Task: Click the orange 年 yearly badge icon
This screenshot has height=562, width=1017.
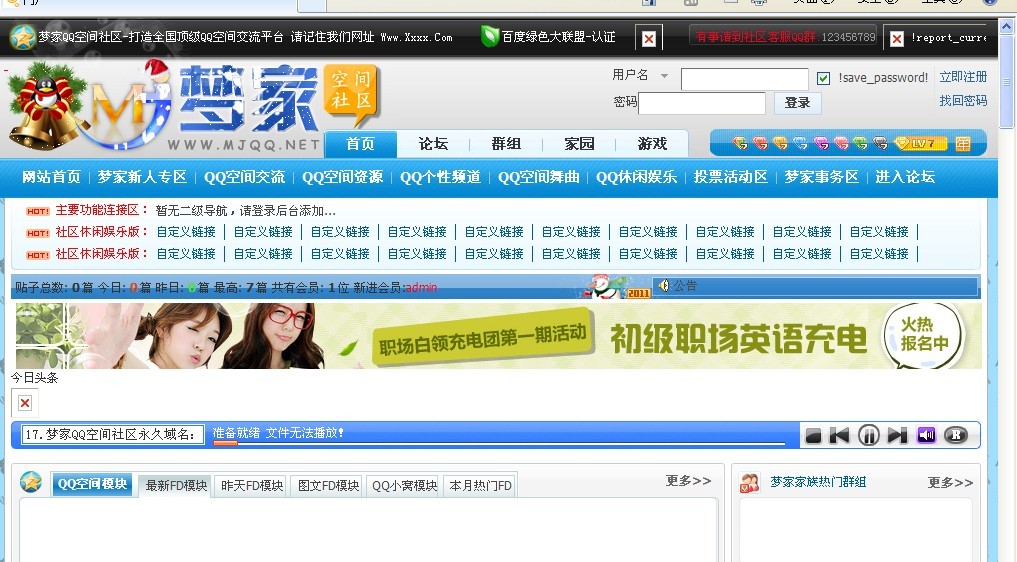Action: tap(963, 143)
